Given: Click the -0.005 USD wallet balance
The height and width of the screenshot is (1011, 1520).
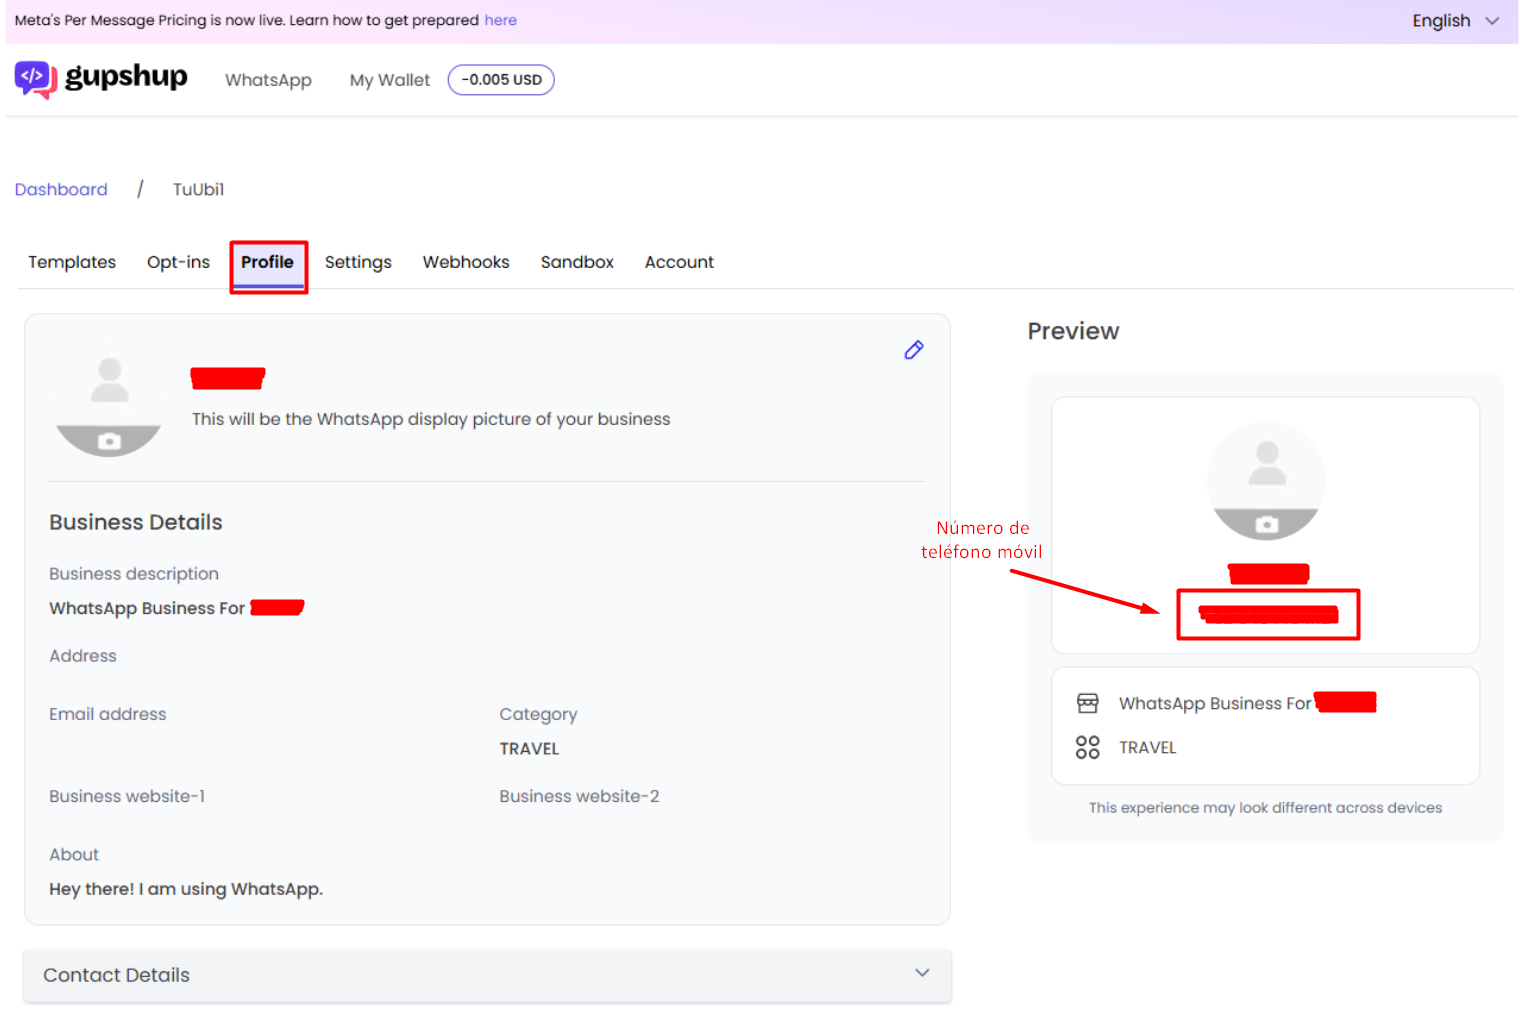Looking at the screenshot, I should [x=501, y=80].
